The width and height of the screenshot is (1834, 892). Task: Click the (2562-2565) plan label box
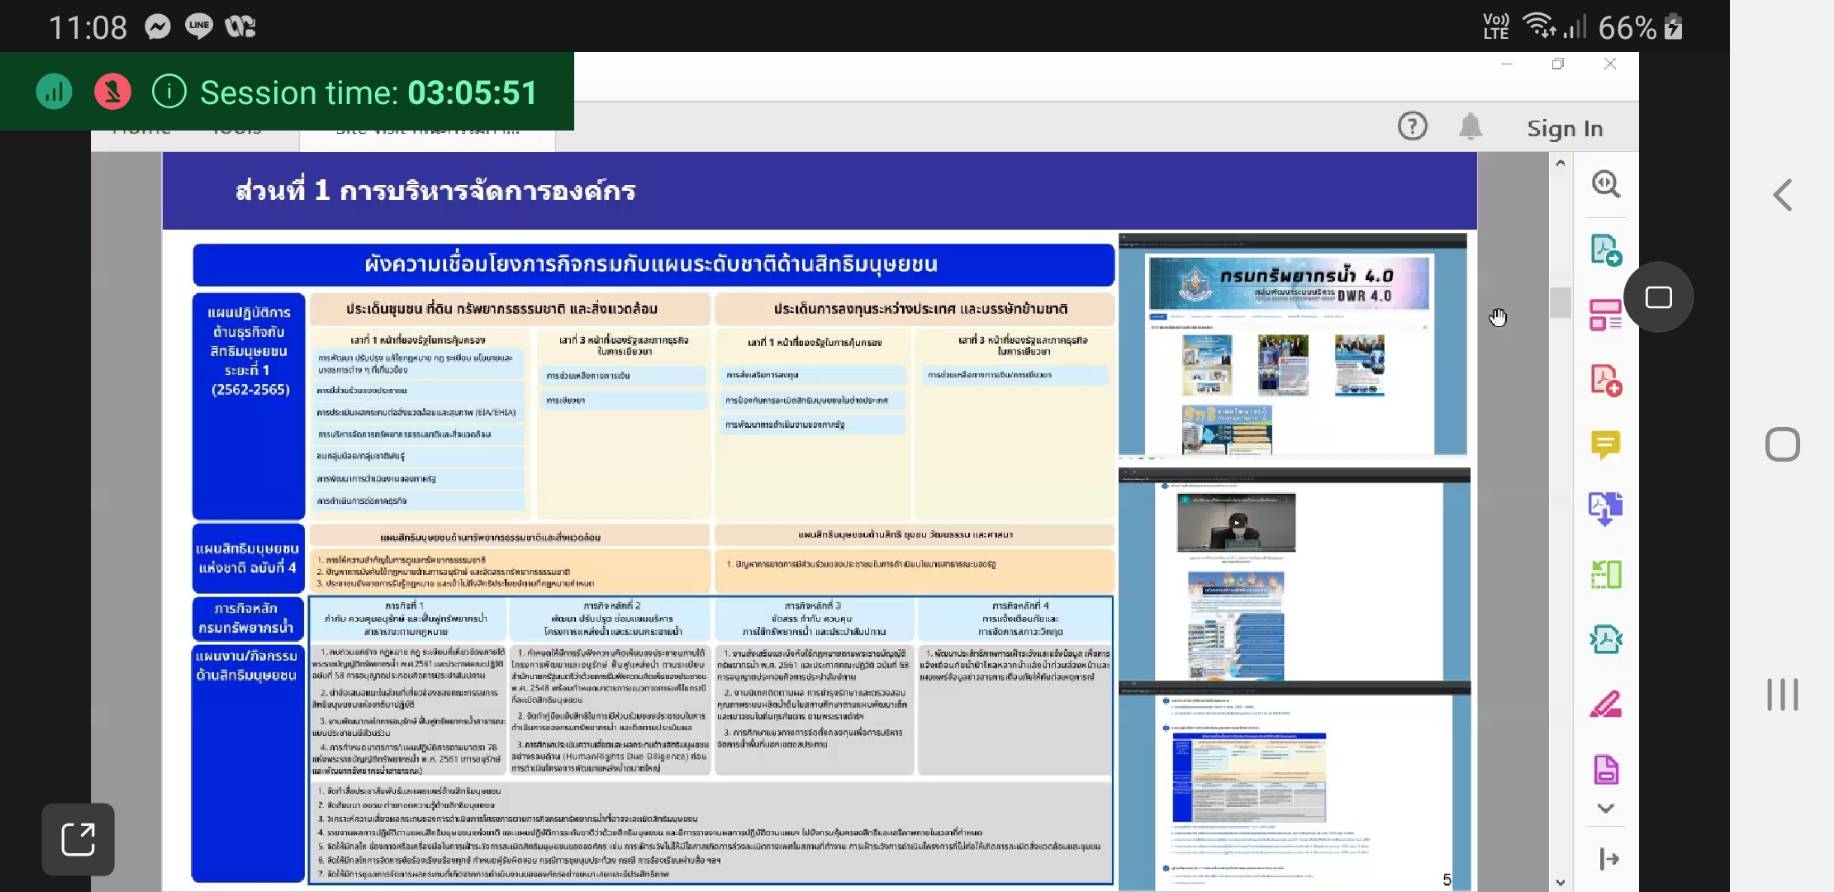pos(248,406)
